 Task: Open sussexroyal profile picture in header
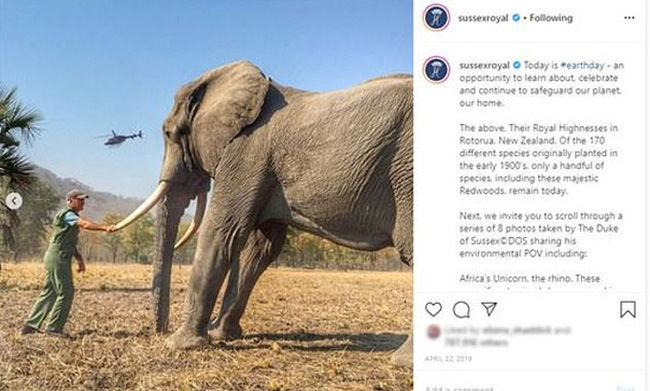(437, 17)
